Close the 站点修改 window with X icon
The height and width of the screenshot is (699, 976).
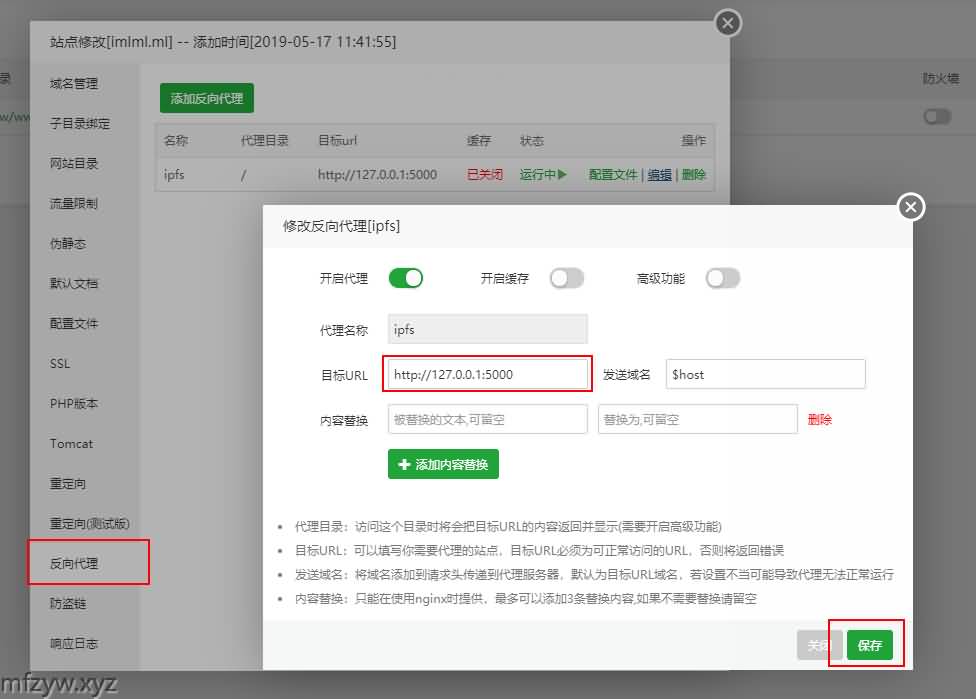pos(728,22)
